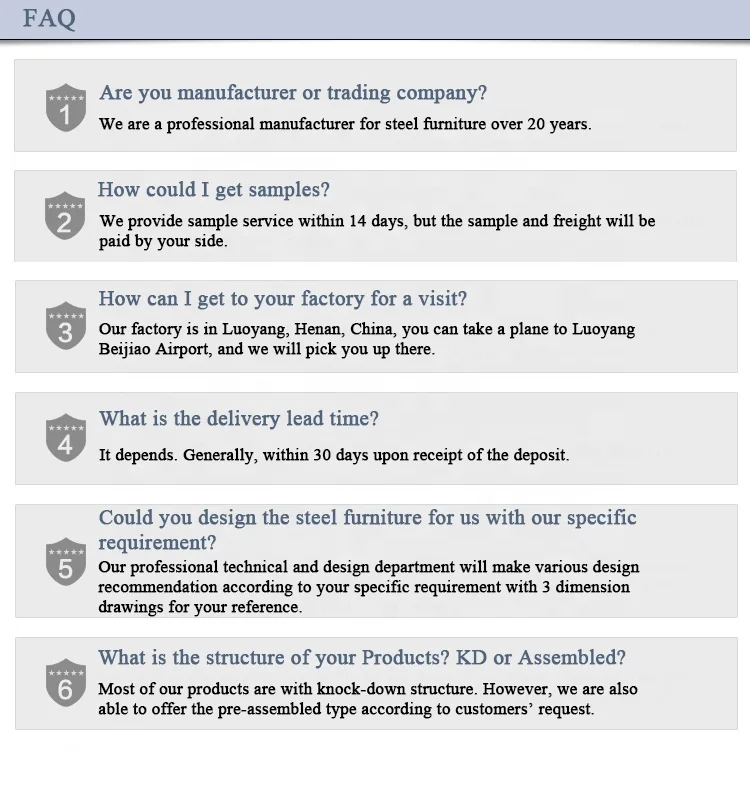Viewport: 750px width, 797px height.
Task: Click answer about 3 dimension drawings
Action: (x=368, y=587)
